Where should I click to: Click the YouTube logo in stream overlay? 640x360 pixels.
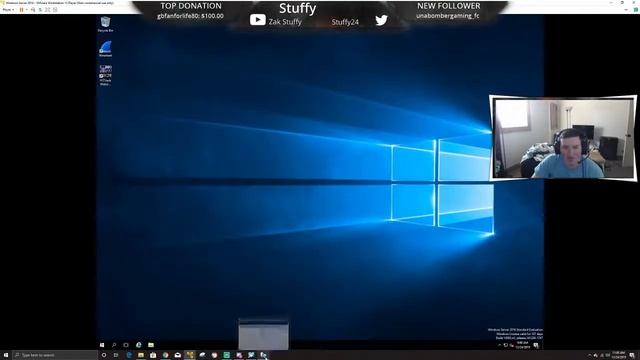(258, 20)
